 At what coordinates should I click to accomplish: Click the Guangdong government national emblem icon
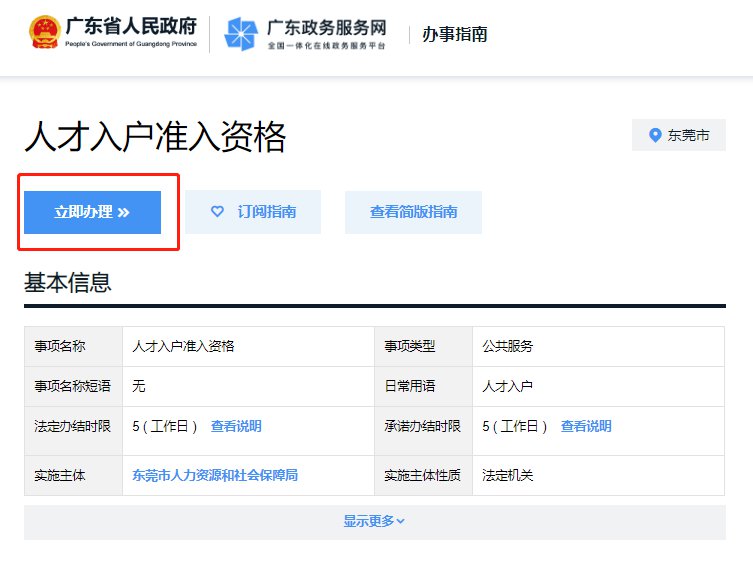click(x=43, y=32)
